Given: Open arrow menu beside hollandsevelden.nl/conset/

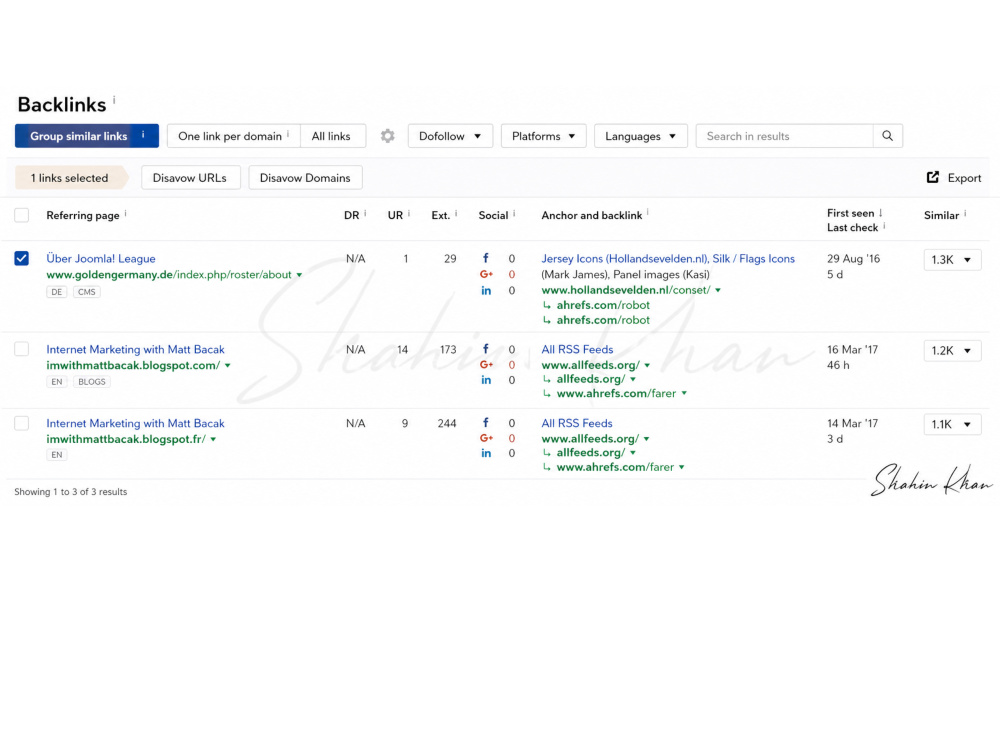Looking at the screenshot, I should coord(718,290).
